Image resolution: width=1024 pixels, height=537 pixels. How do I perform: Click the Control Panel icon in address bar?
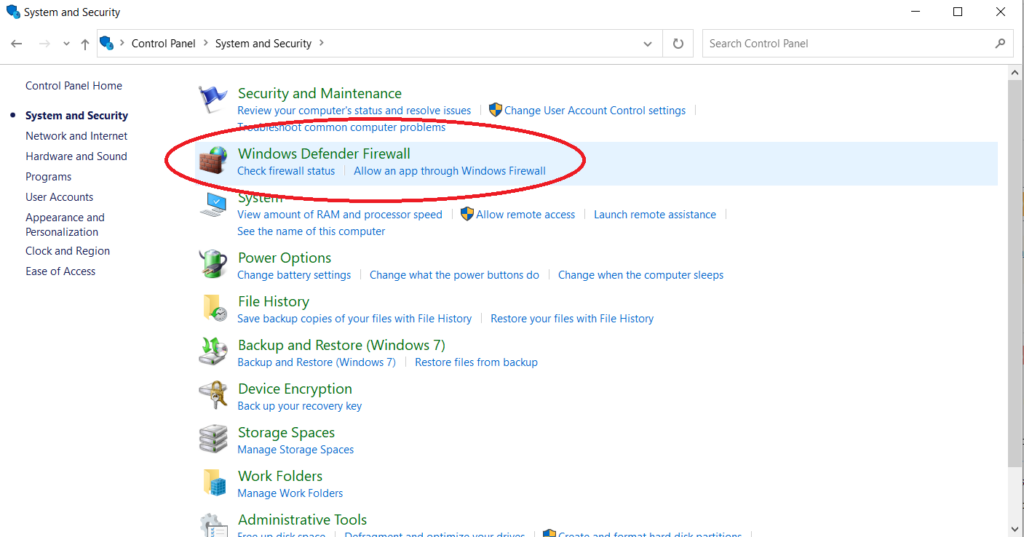point(106,43)
